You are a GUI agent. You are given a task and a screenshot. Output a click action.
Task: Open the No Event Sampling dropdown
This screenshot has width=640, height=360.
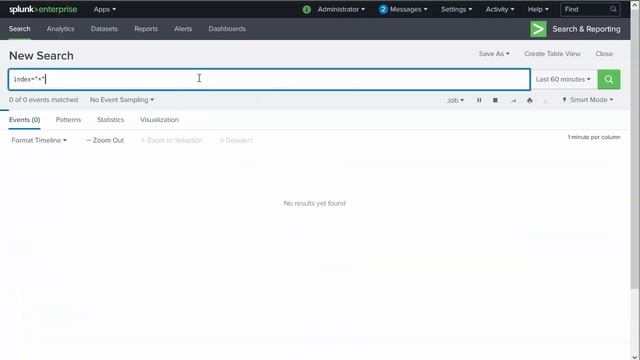pyautogui.click(x=122, y=100)
